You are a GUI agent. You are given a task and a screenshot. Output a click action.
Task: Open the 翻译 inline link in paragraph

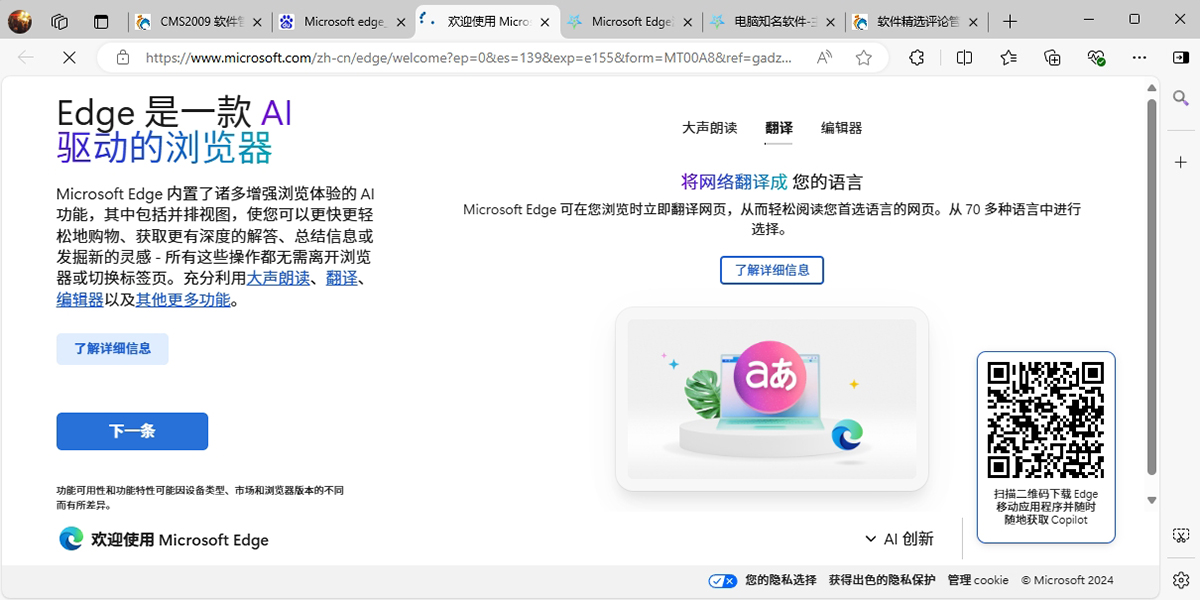pos(342,278)
